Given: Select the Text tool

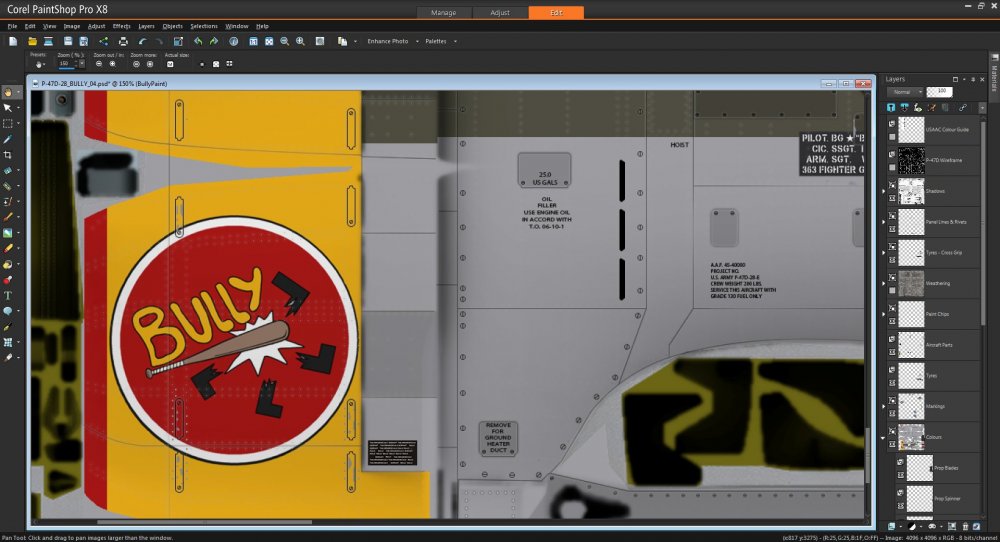Looking at the screenshot, I should coord(8,295).
